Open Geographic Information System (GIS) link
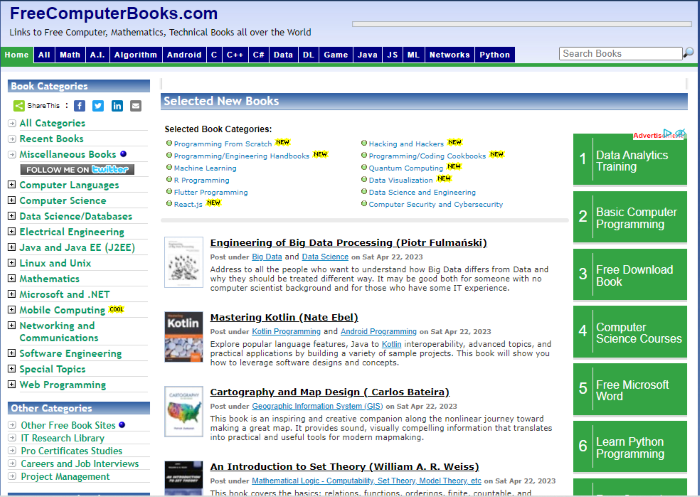700x497 pixels. pyautogui.click(x=317, y=406)
